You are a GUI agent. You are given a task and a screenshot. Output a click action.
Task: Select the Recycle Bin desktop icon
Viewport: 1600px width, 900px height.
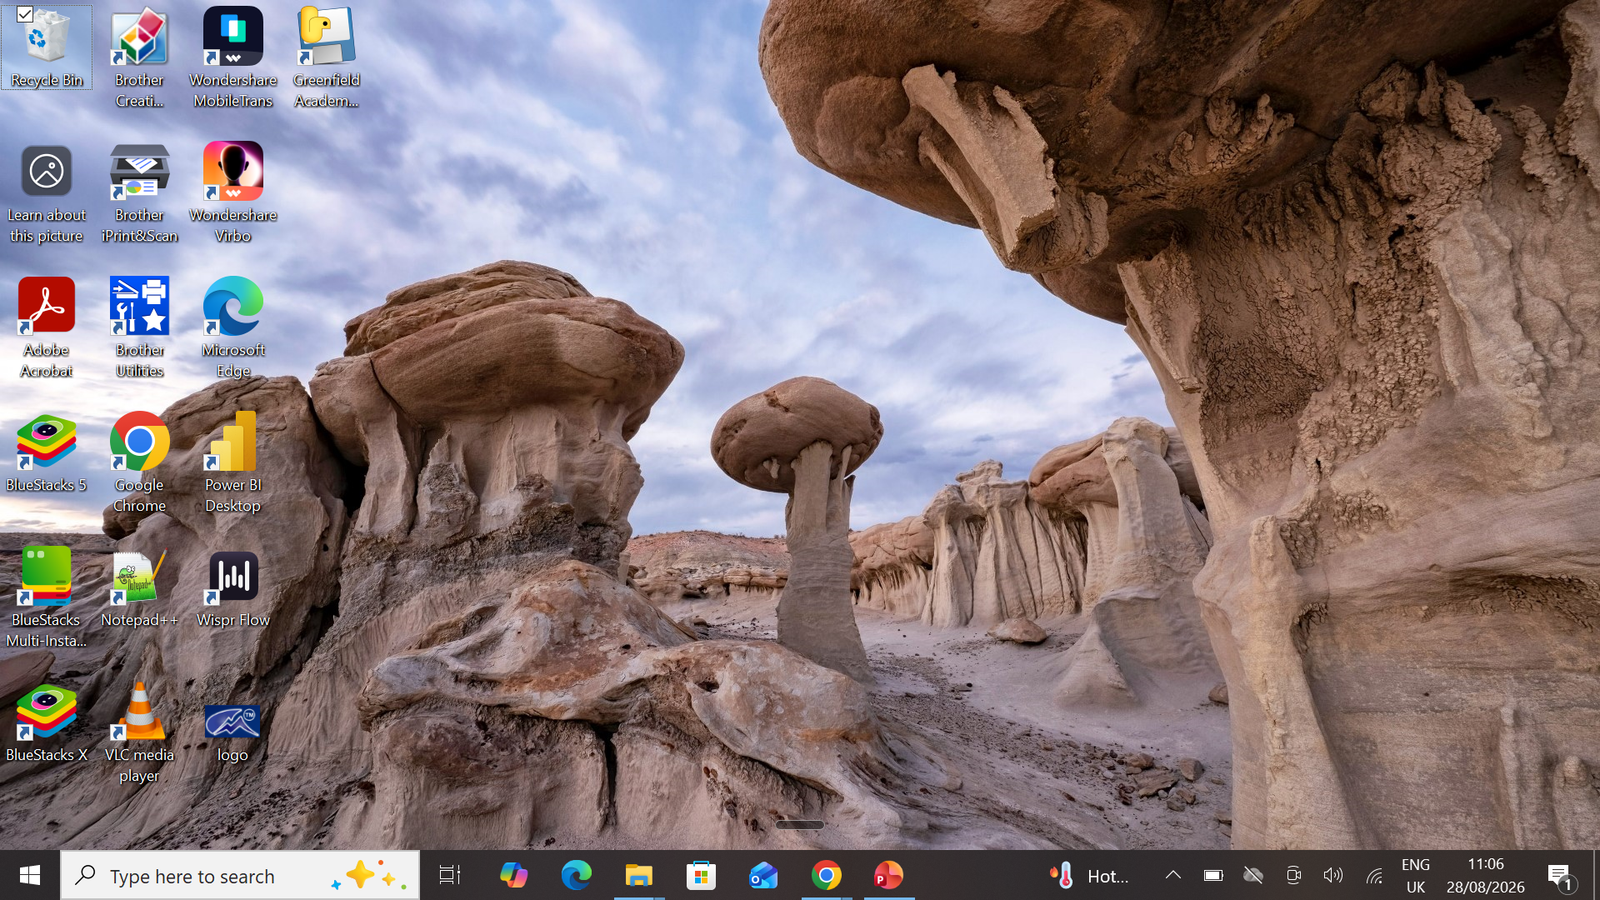(46, 47)
